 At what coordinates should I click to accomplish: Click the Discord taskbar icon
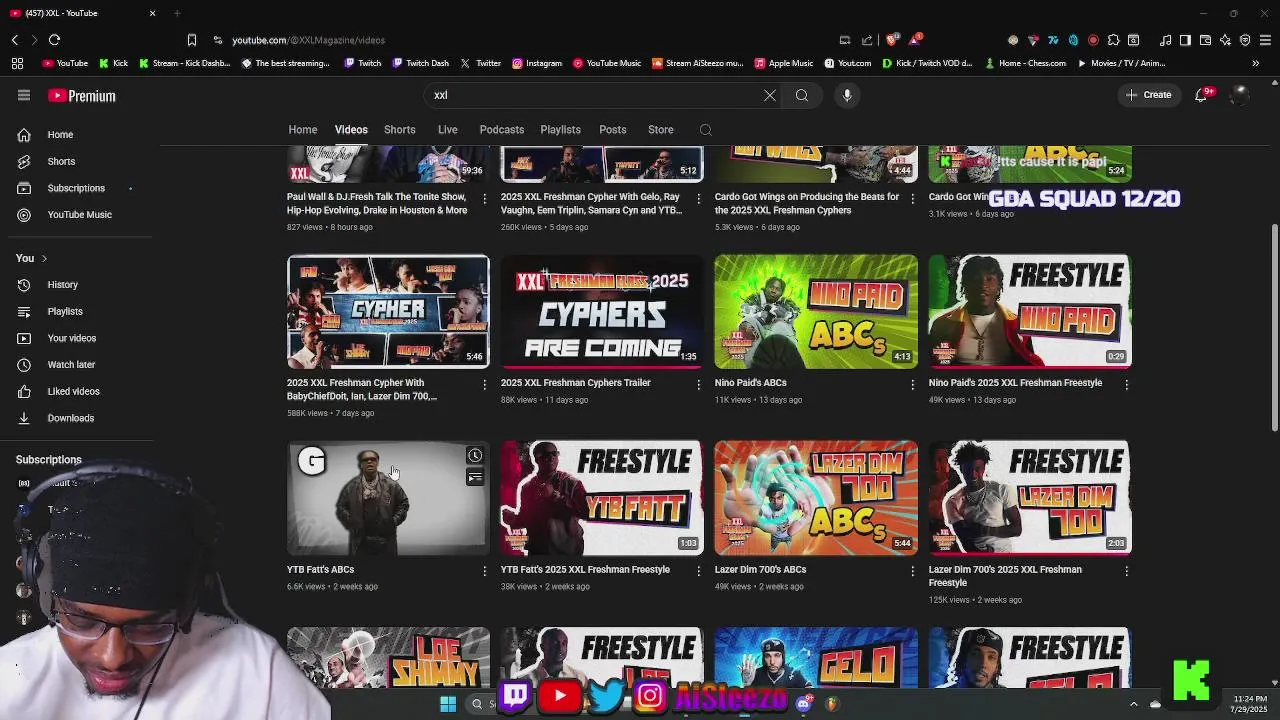click(803, 704)
